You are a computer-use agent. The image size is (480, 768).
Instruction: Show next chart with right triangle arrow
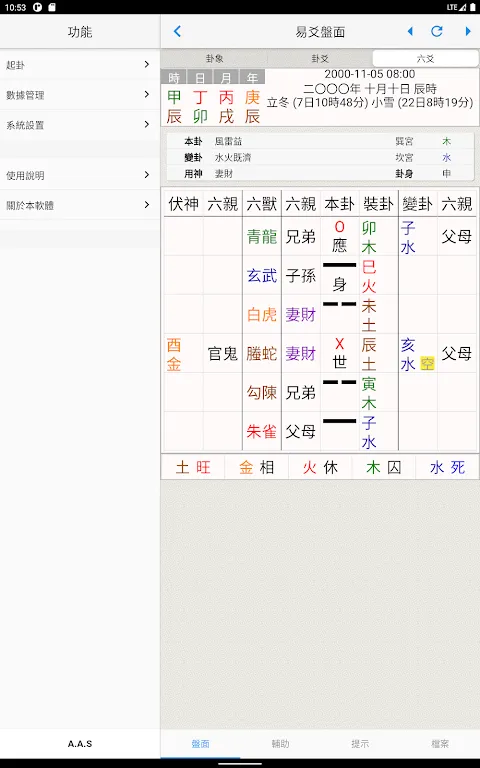tap(468, 31)
